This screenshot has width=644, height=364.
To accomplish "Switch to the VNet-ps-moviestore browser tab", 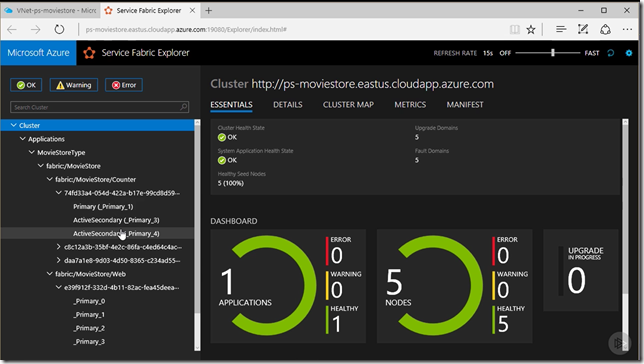I will 50,11.
